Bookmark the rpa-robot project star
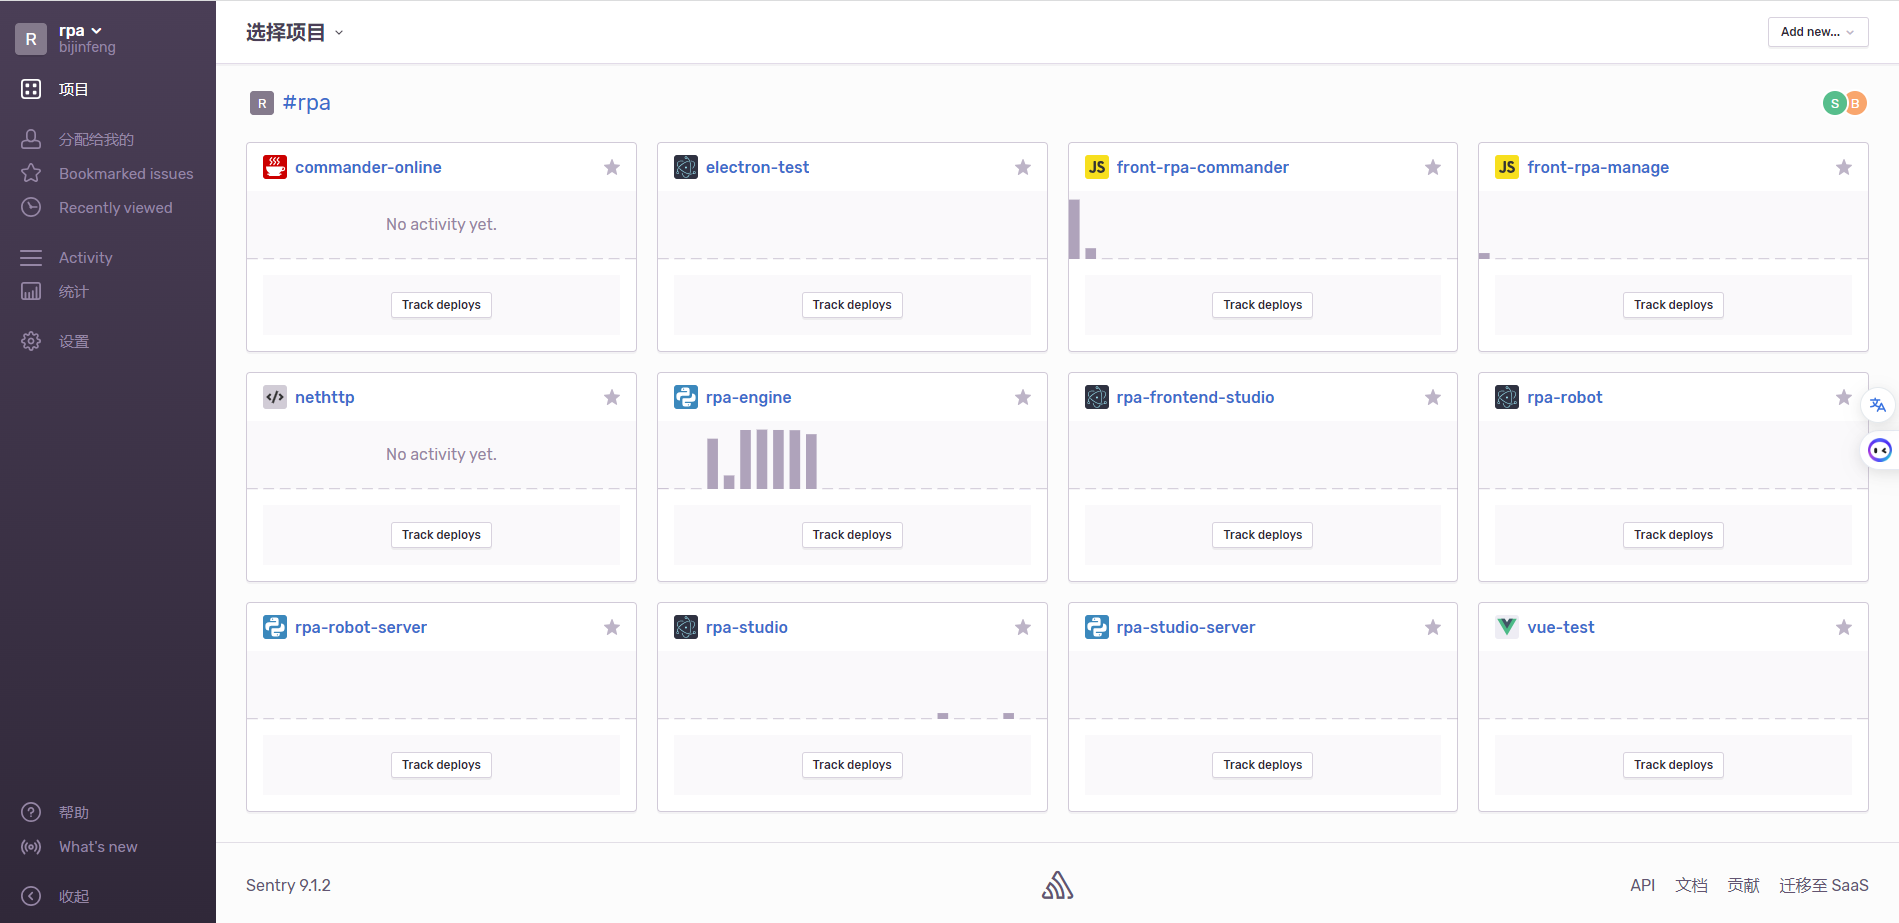The width and height of the screenshot is (1899, 923). coord(1844,397)
